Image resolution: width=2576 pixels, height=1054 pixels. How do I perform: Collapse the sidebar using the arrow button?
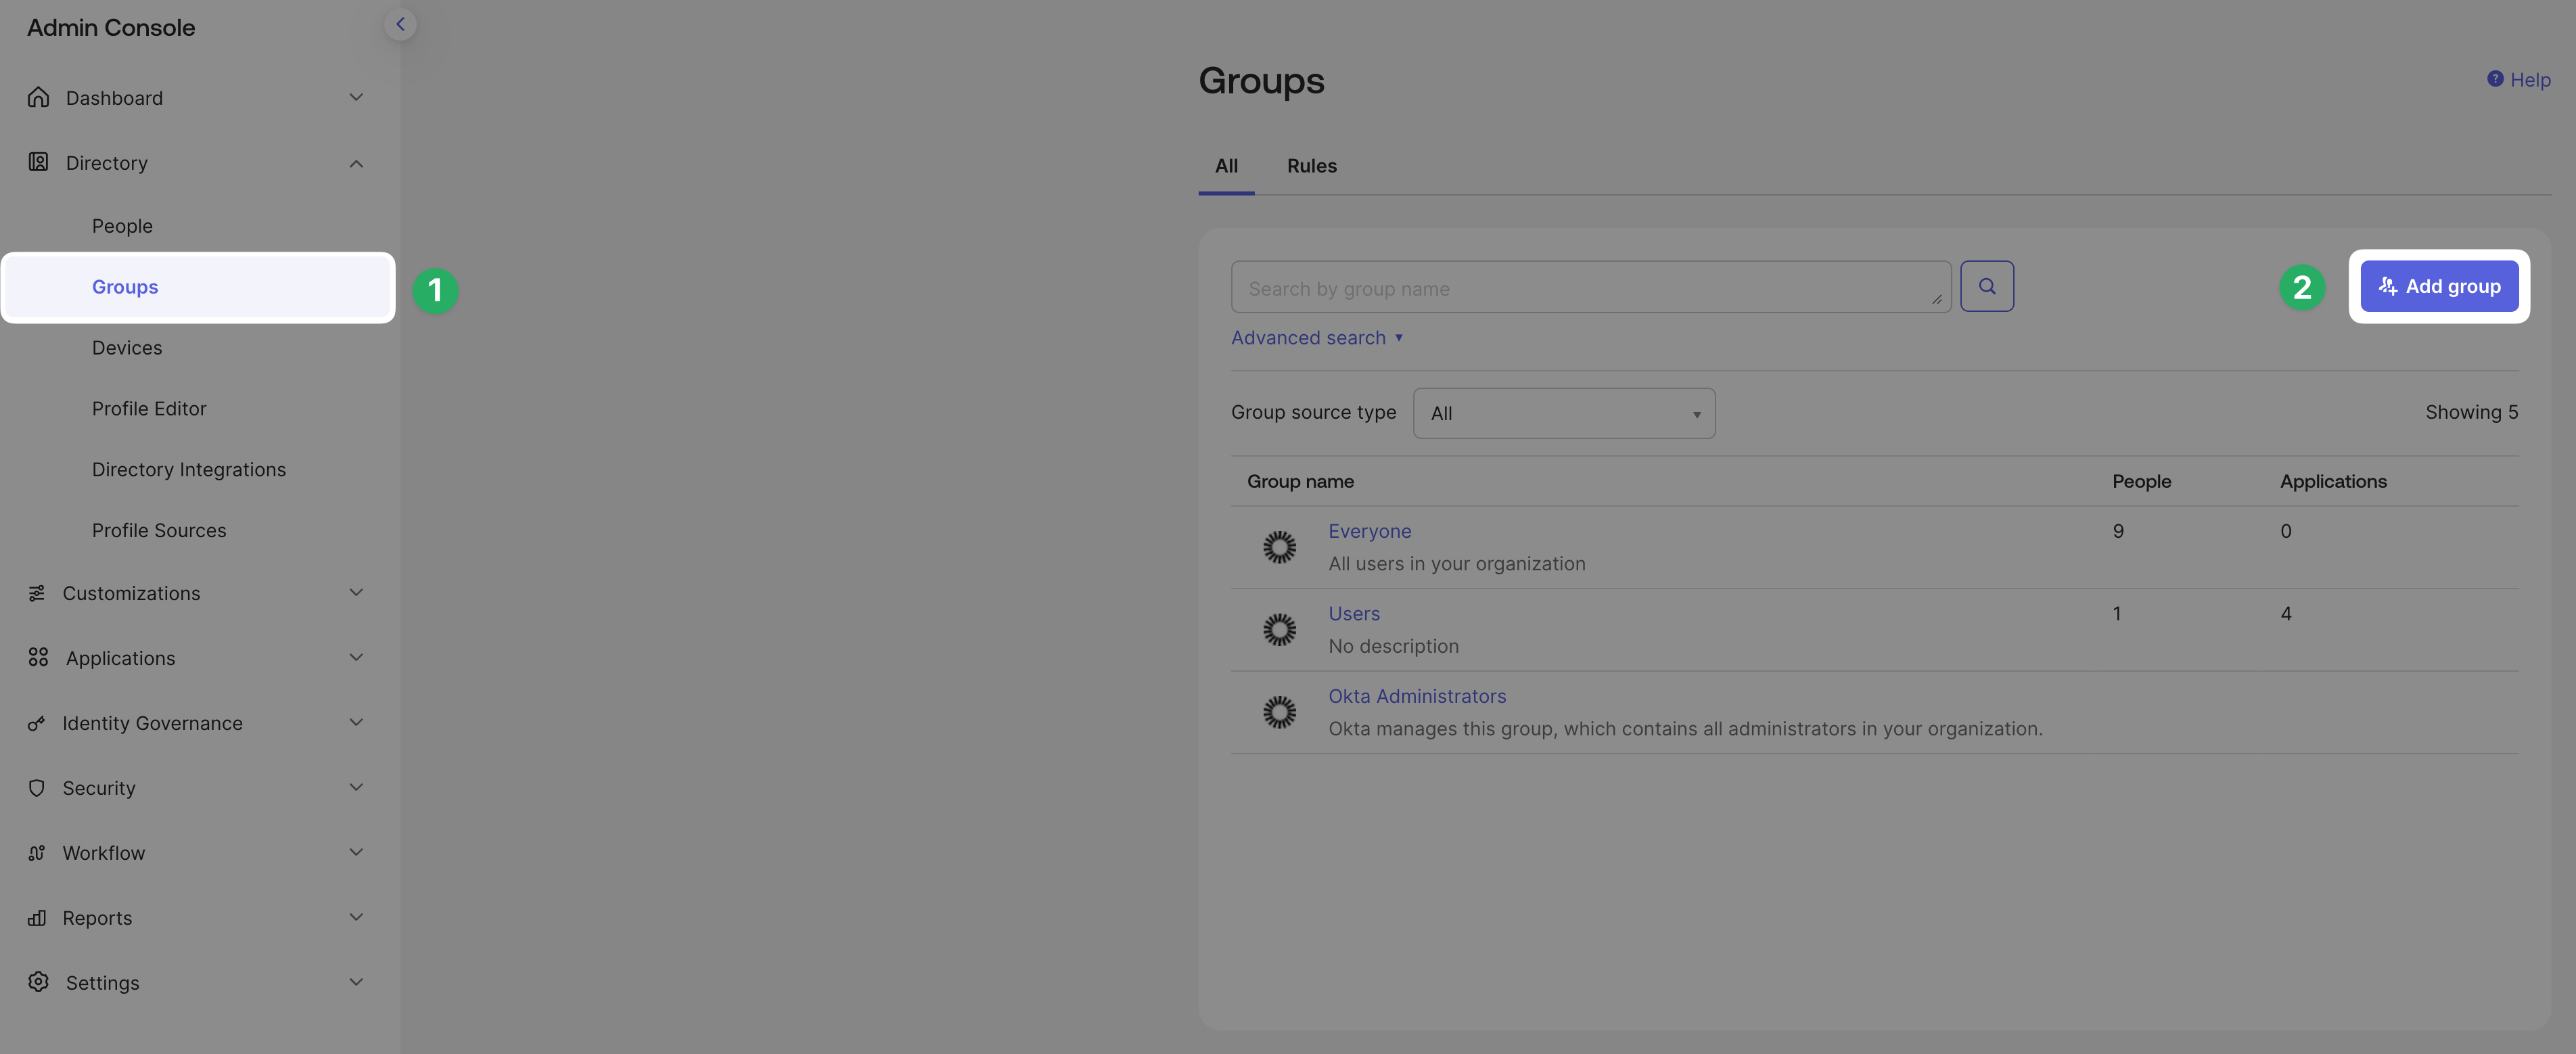tap(401, 24)
